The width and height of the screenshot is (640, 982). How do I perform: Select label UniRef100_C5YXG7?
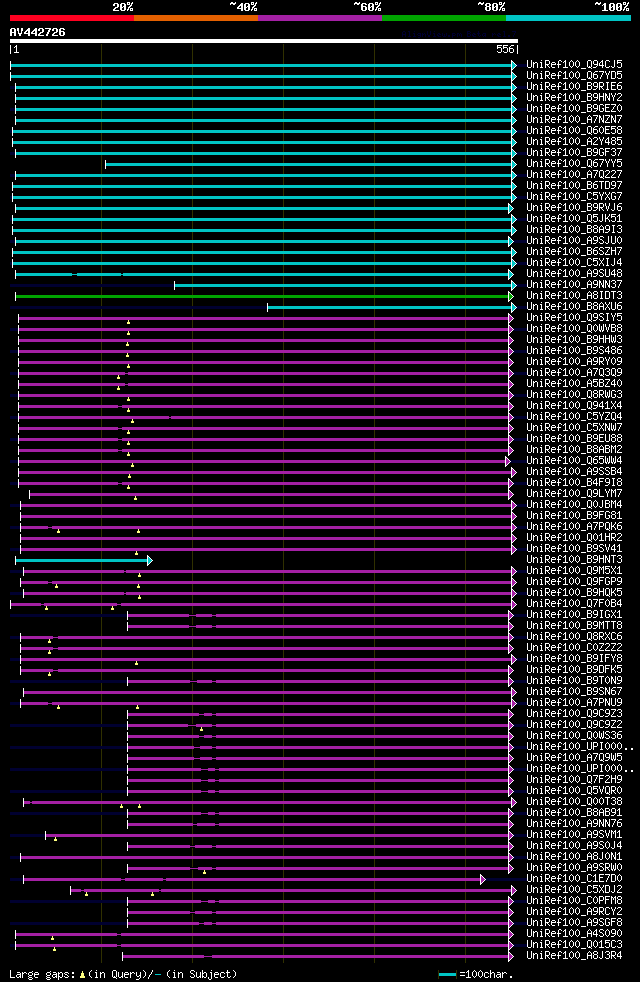pos(574,197)
